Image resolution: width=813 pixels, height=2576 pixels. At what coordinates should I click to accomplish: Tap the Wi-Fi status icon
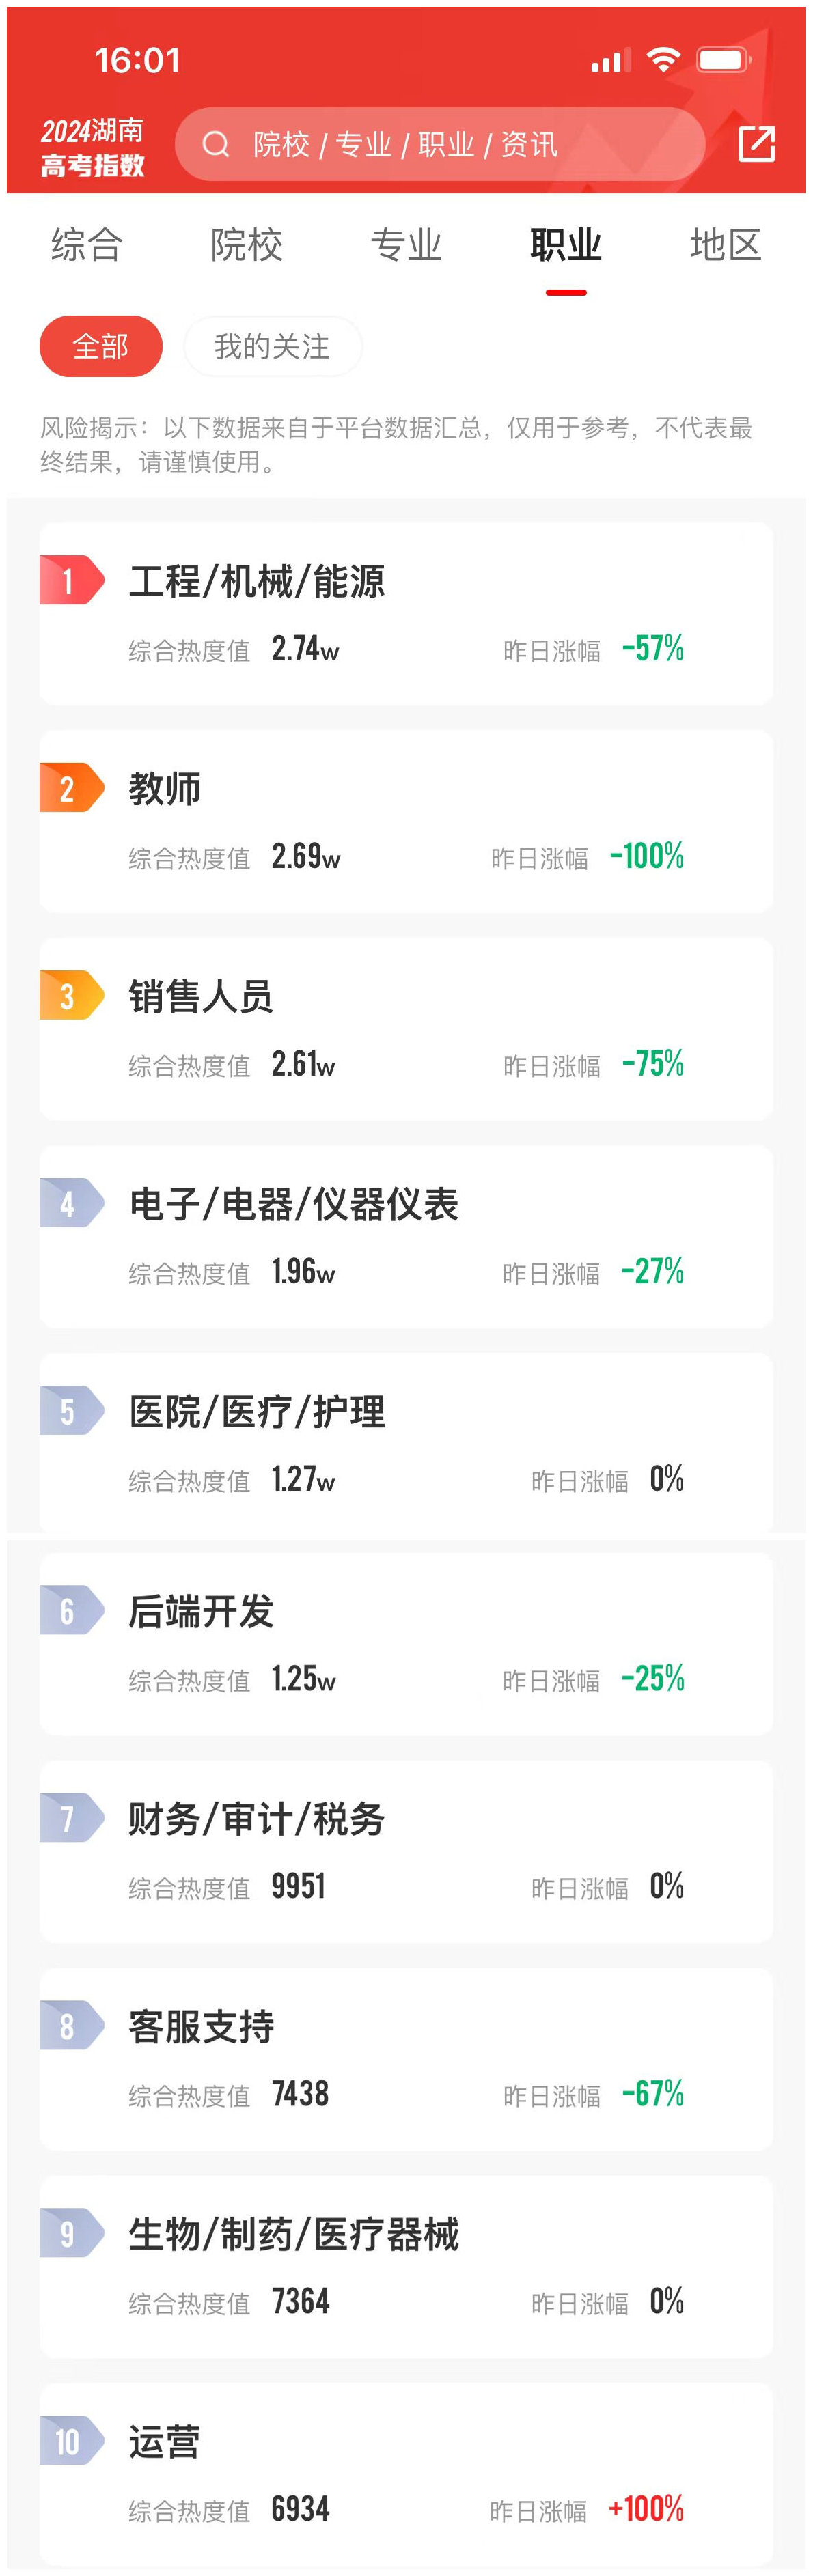663,60
